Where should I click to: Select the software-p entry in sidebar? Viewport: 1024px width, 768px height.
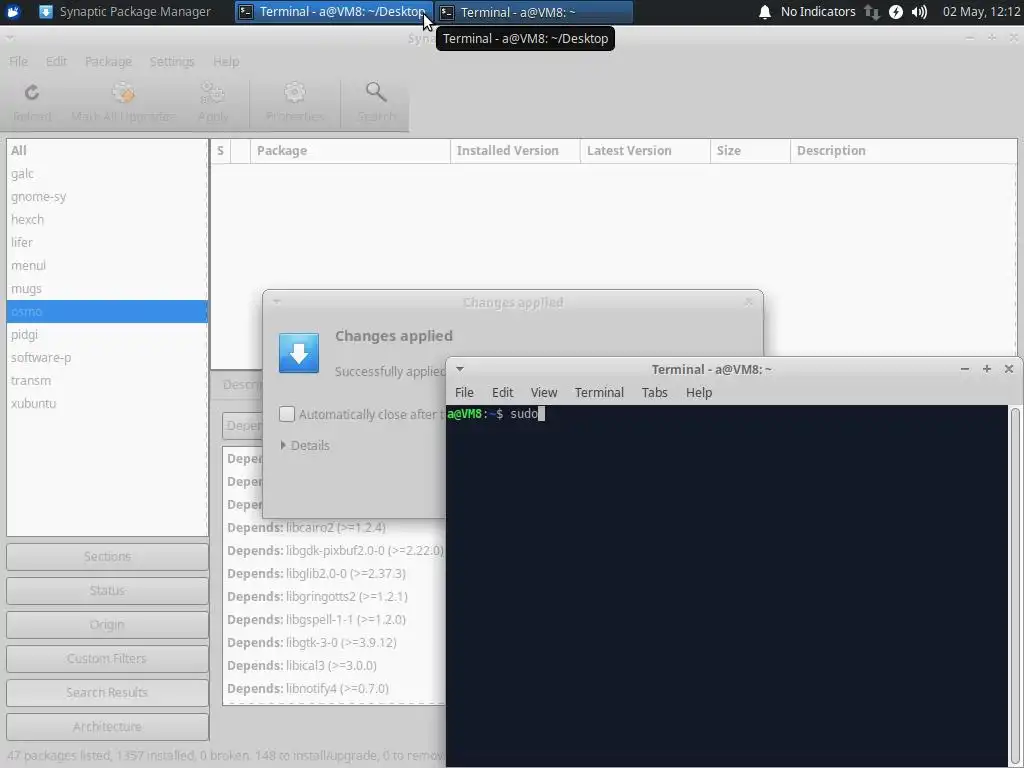107,357
